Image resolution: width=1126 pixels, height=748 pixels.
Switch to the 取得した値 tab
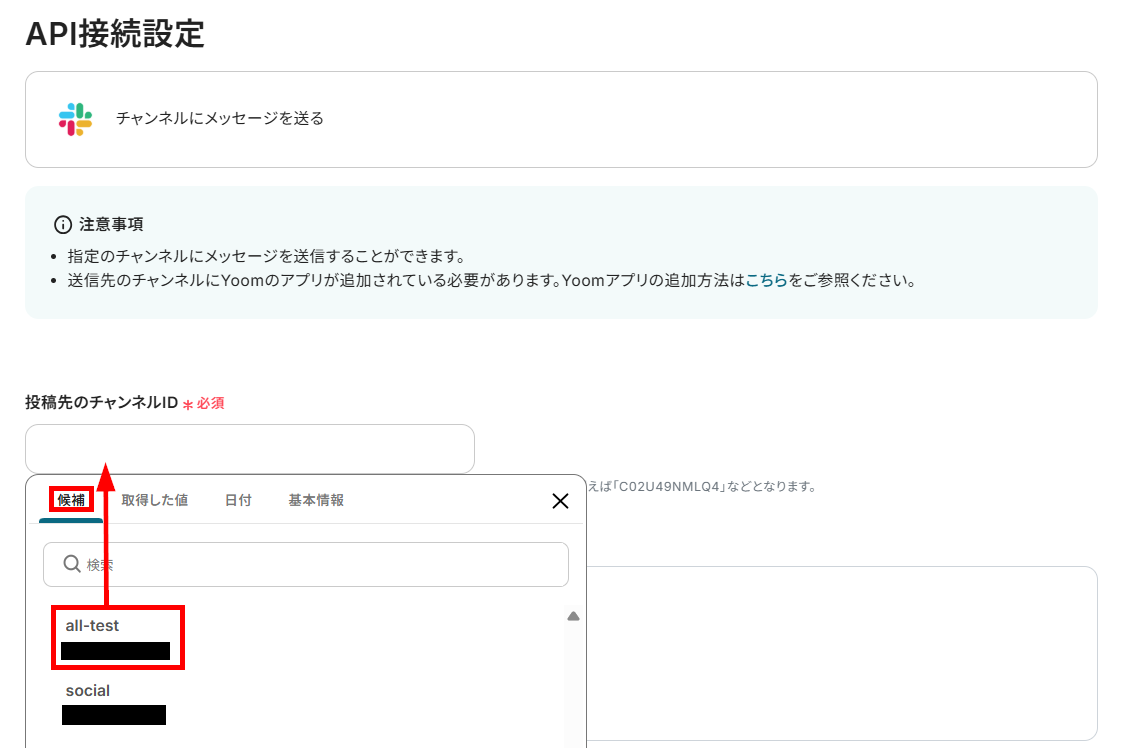click(154, 500)
